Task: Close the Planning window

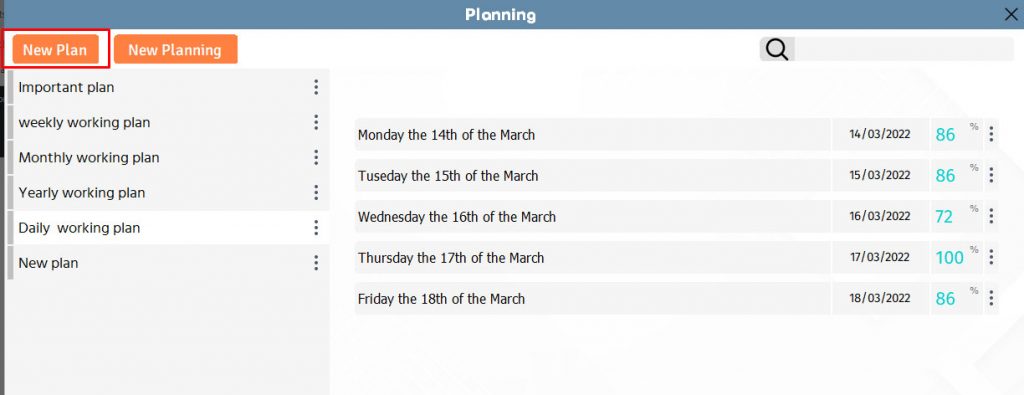Action: click(x=1011, y=14)
